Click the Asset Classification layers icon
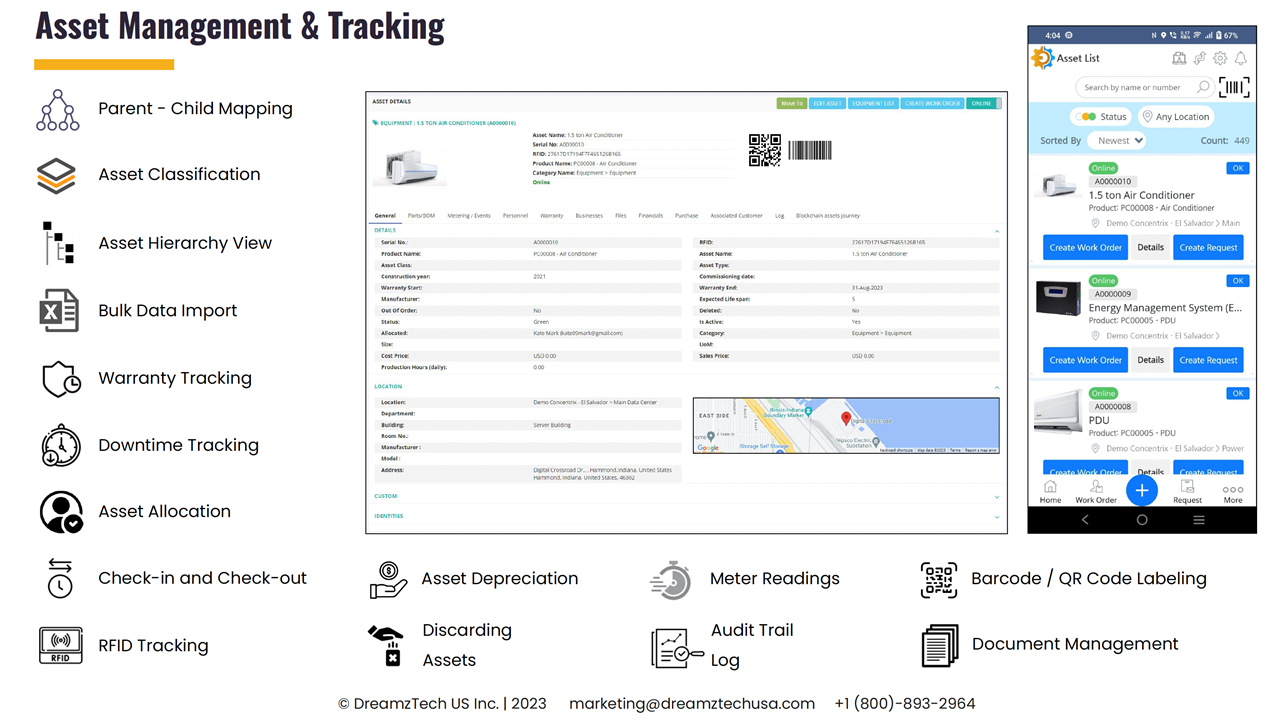This screenshot has height=720, width=1280. (x=56, y=175)
